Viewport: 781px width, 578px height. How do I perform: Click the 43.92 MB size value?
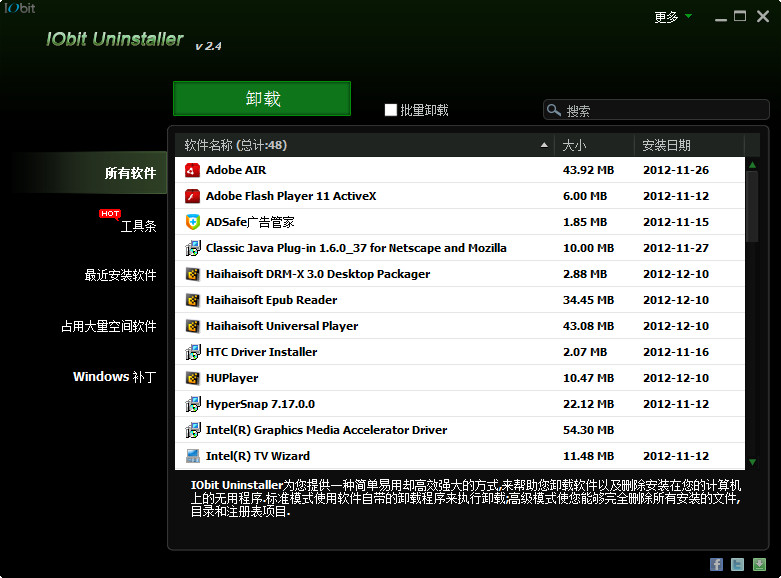coord(588,170)
